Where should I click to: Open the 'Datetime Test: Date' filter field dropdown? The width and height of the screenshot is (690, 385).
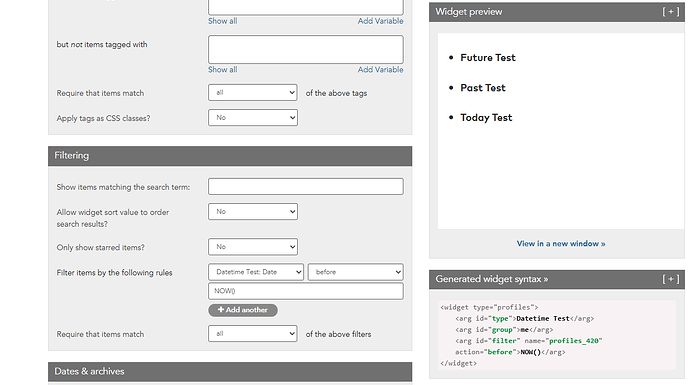click(x=256, y=272)
